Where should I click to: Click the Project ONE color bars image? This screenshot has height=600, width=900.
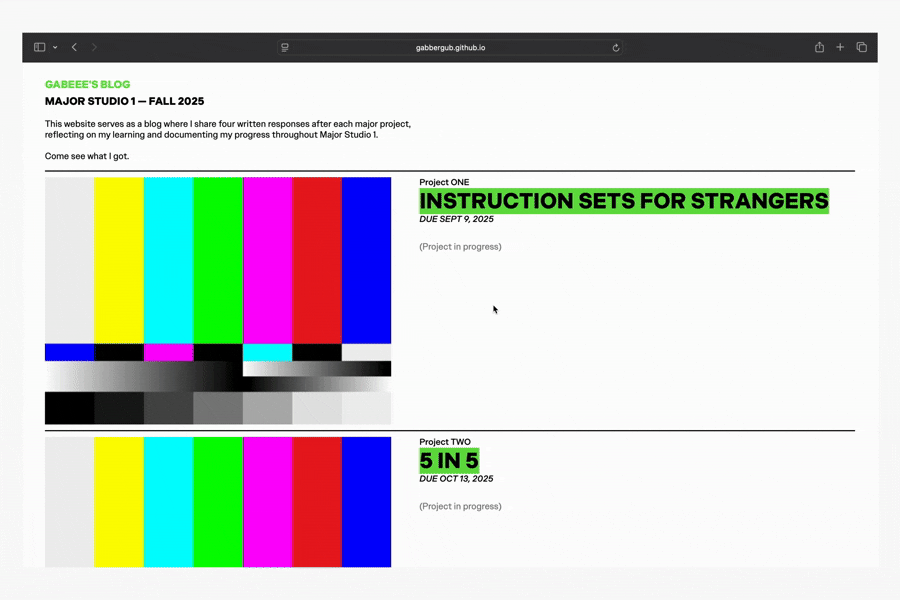pos(218,300)
